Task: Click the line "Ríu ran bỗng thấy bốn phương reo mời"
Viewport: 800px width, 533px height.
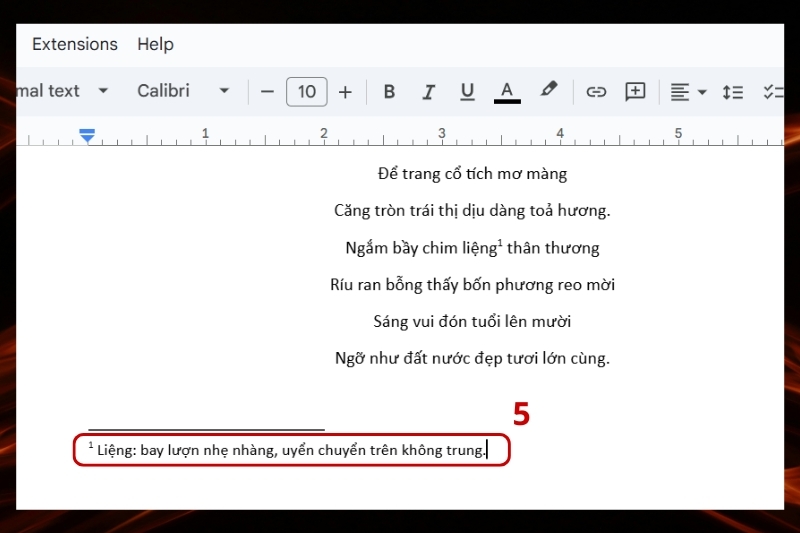Action: [472, 285]
